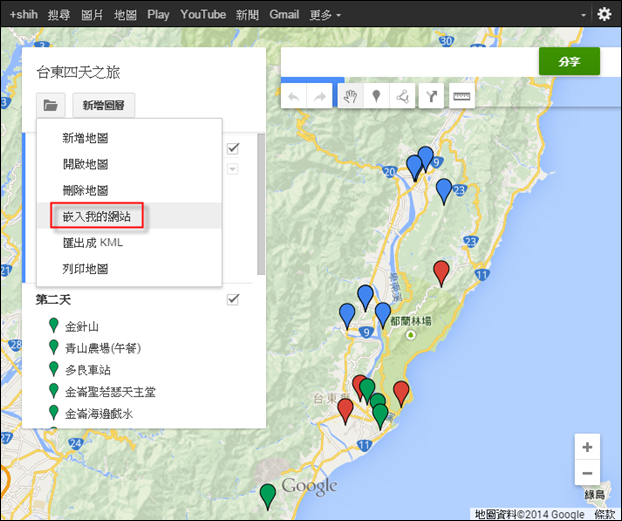This screenshot has height=521, width=622.
Task: Select the 金崙聖若瑟天主堂 place entry
Action: [x=110, y=392]
